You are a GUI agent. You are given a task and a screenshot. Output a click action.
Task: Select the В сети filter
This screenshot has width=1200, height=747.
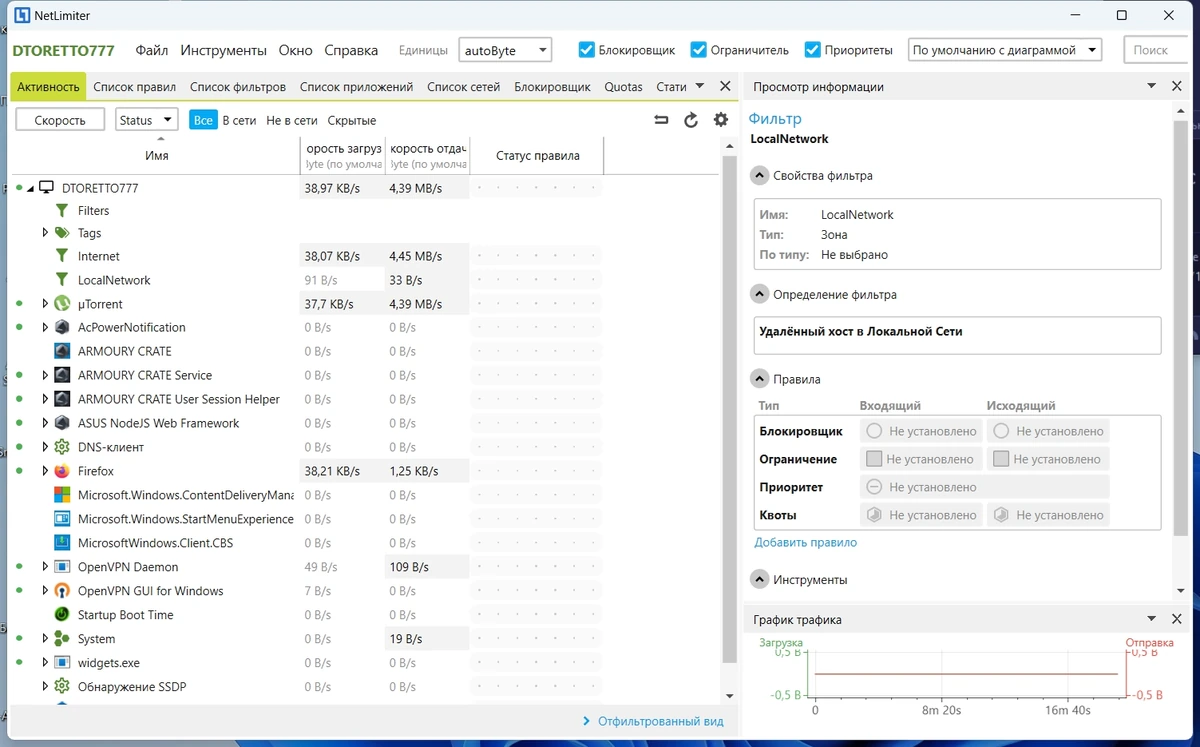click(239, 120)
